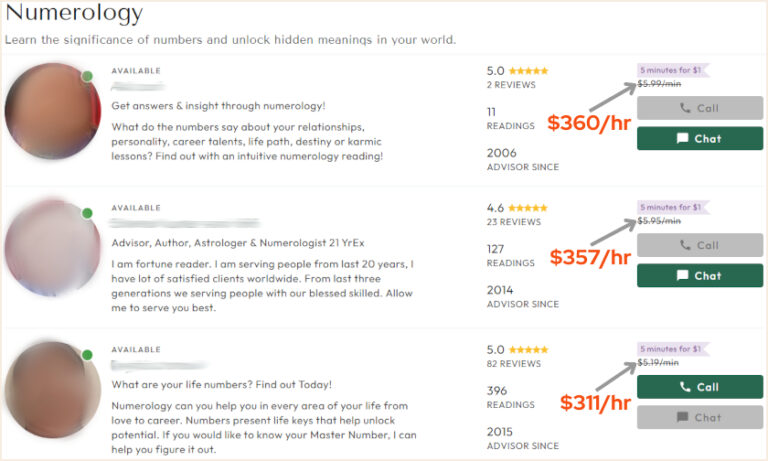The image size is (768, 461).
Task: Click the first '5 minutes for $1' offer badge
Action: [x=673, y=69]
